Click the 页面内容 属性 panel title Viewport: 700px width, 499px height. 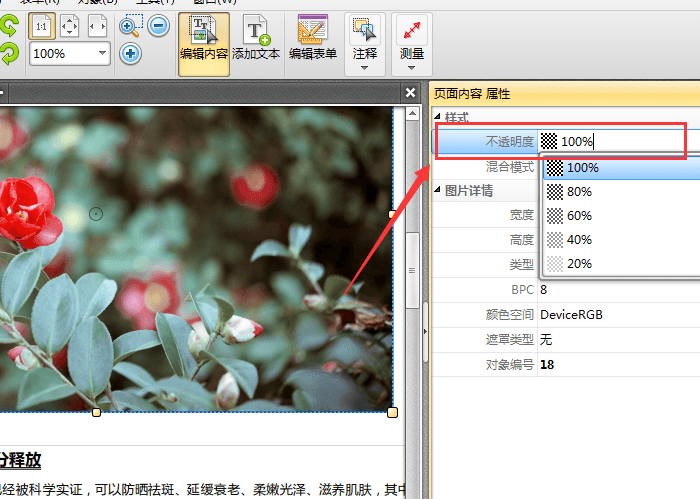[472, 94]
